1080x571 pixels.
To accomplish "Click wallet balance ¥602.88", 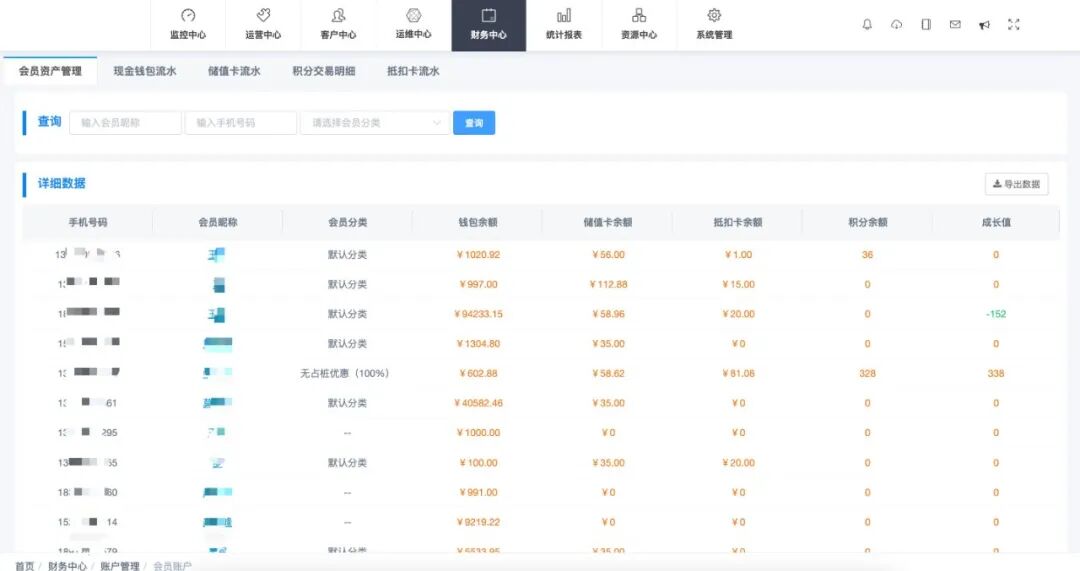I will click(478, 373).
